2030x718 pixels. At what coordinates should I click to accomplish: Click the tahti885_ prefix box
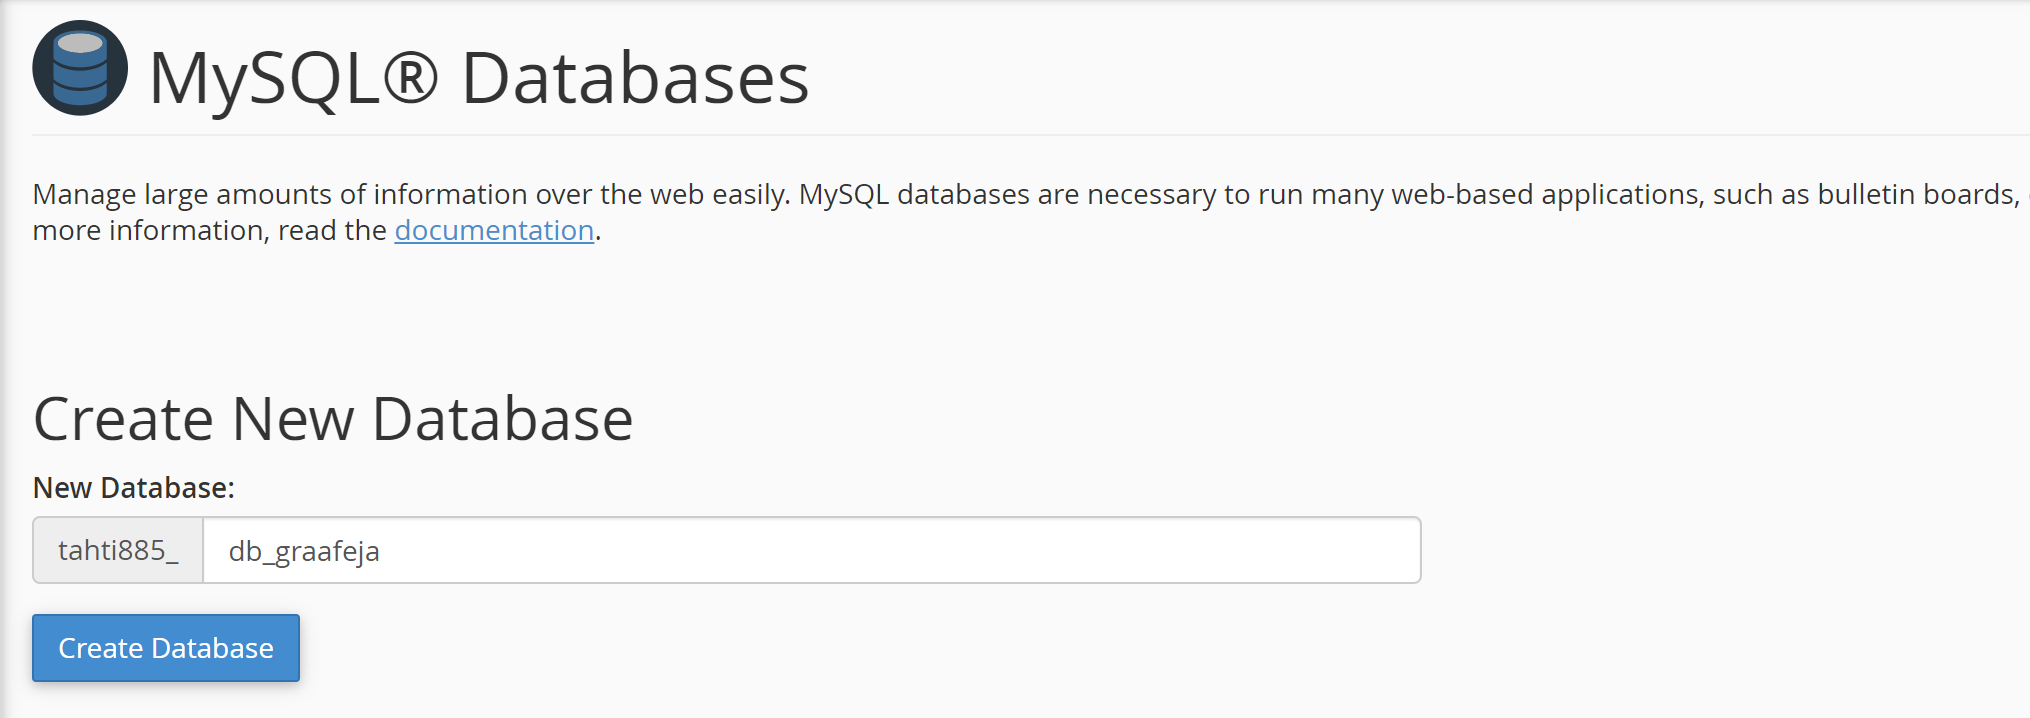pos(118,550)
